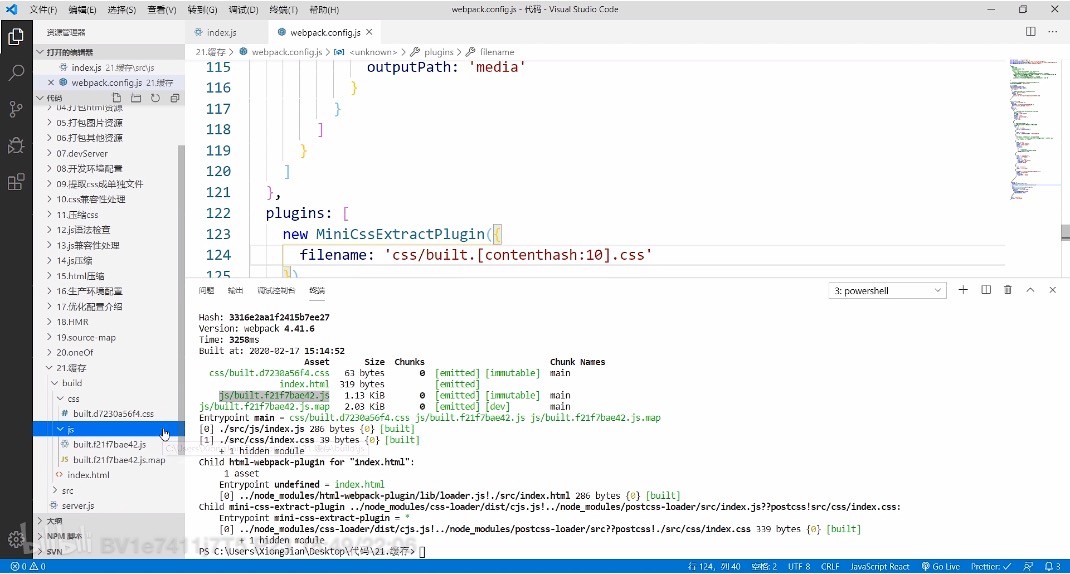Open the Debug view in activity bar
Viewport: 1070px width, 574px height.
click(x=16, y=145)
